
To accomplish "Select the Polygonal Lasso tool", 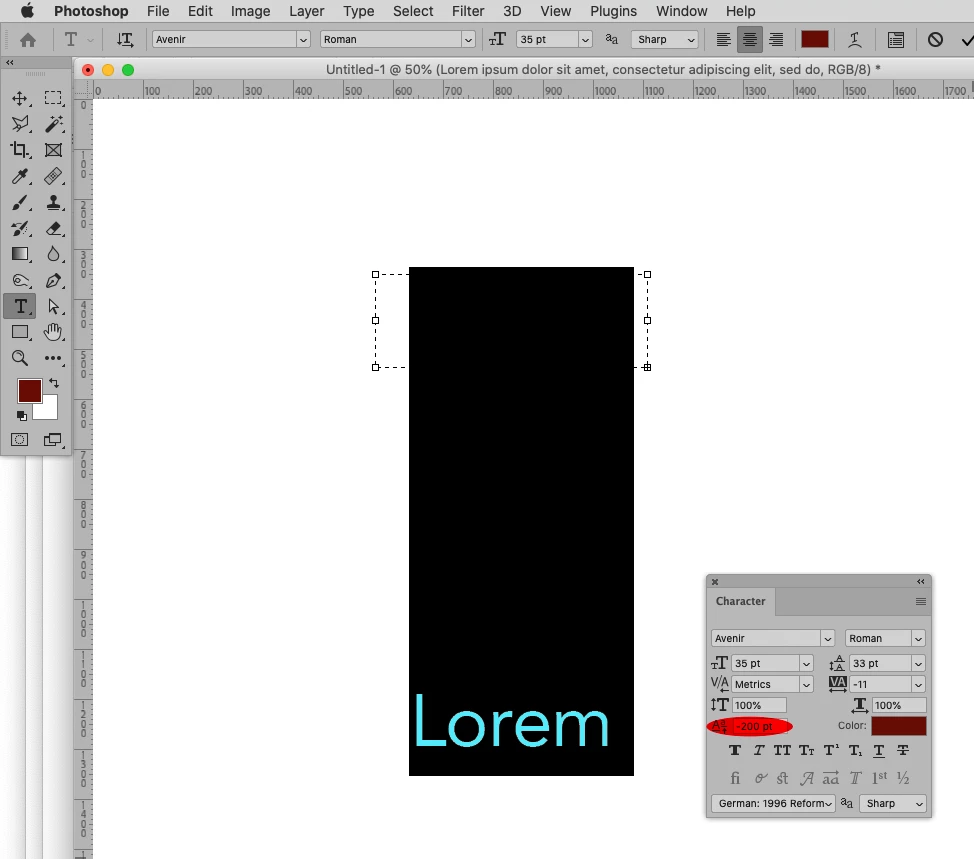I will 20,124.
